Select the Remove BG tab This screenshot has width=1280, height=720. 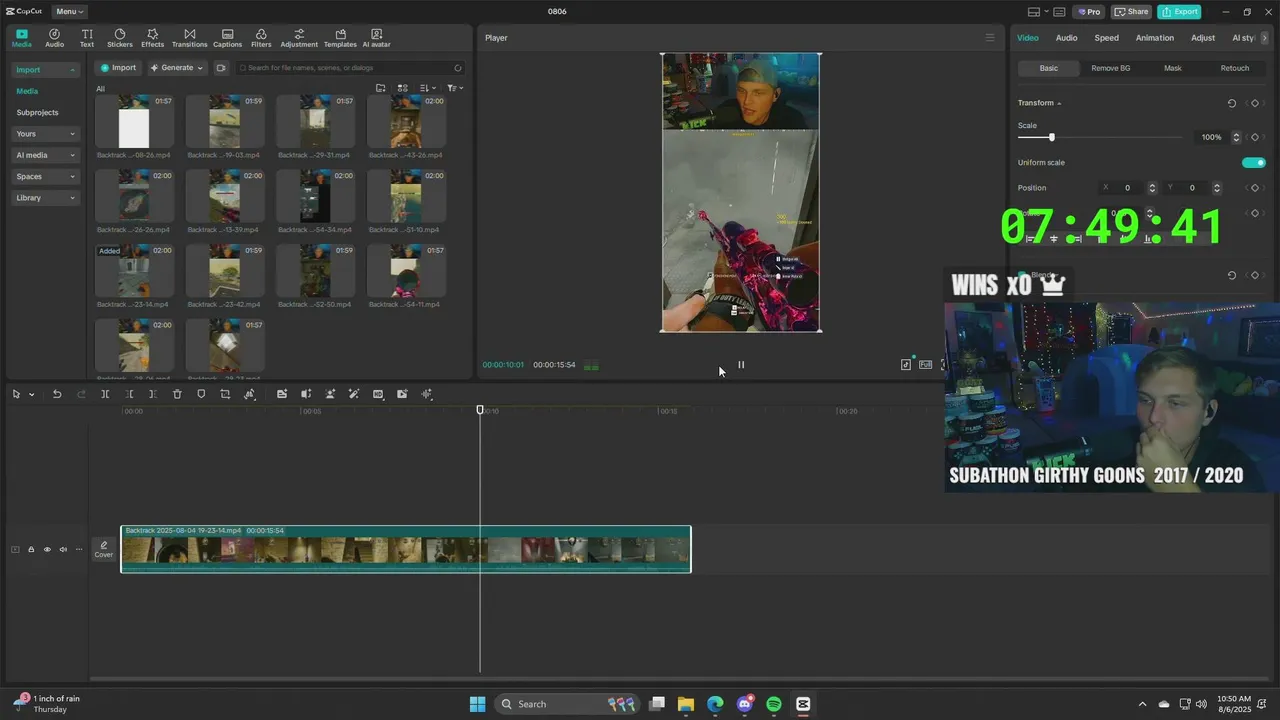coord(1110,68)
